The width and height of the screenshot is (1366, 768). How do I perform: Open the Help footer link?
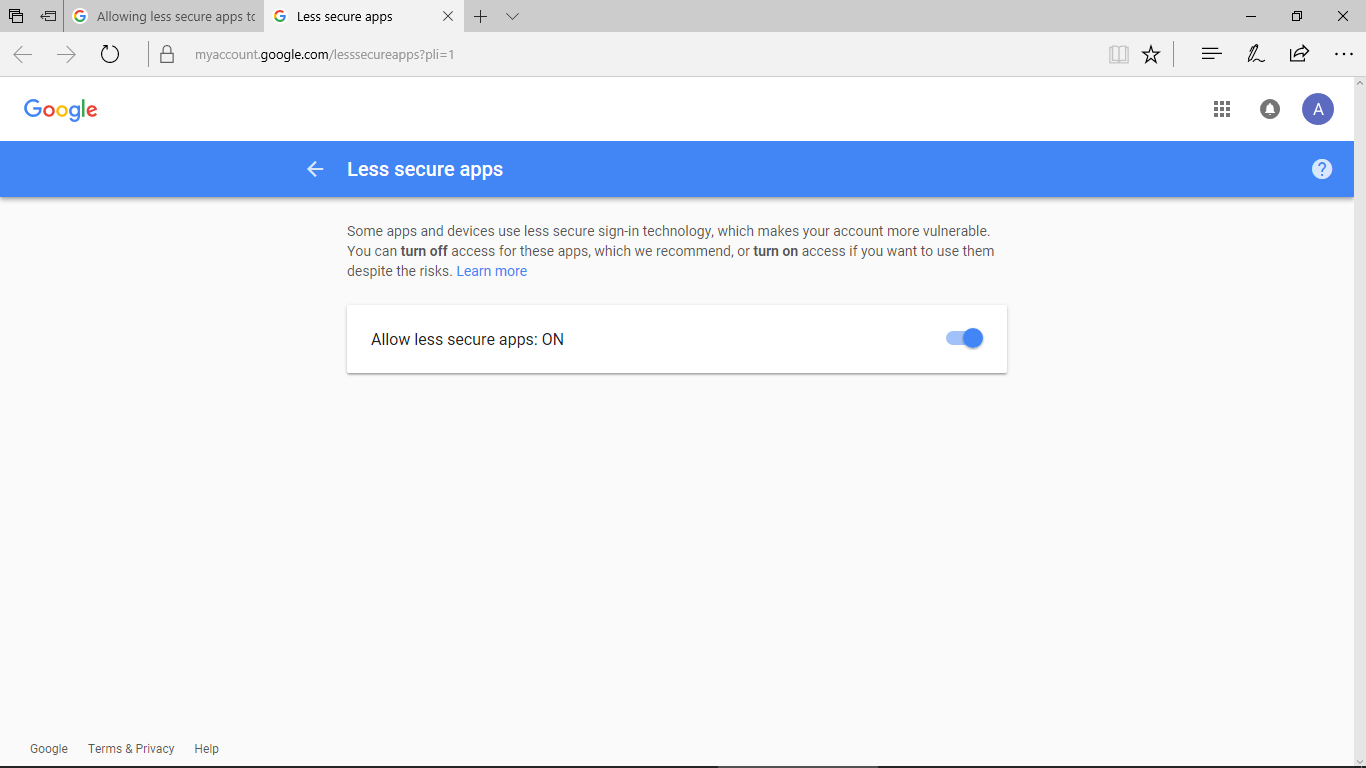(x=206, y=749)
